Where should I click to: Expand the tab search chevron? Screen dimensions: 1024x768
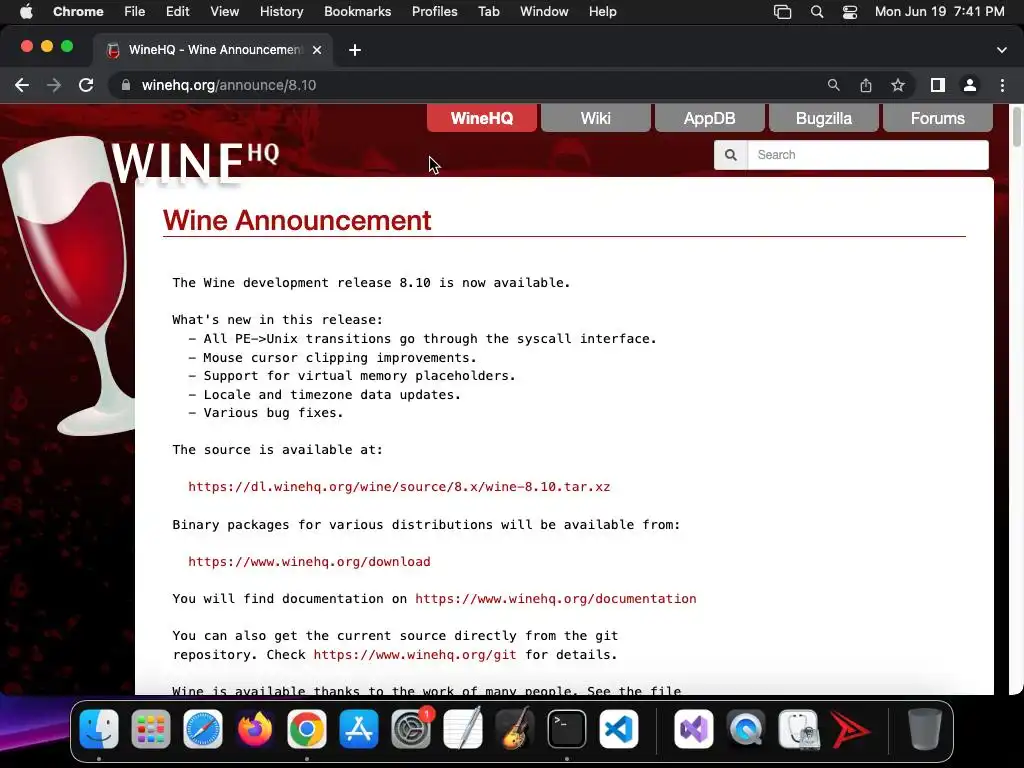tap(1002, 50)
